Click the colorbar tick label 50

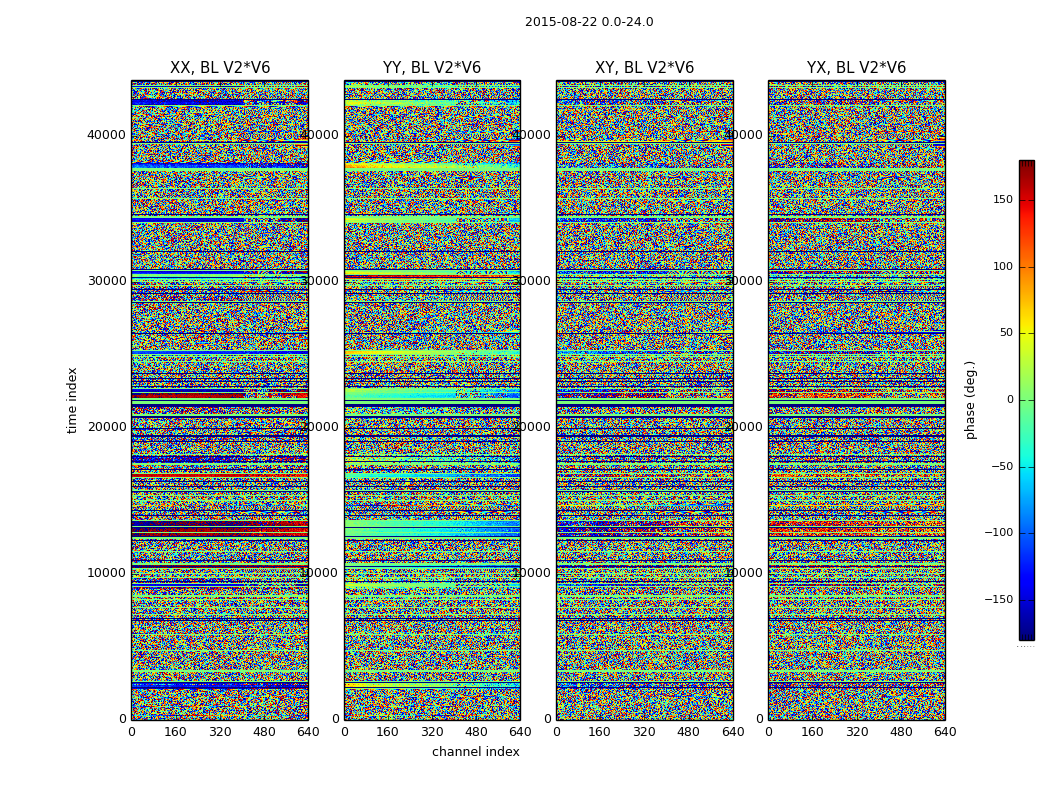[x=1006, y=333]
